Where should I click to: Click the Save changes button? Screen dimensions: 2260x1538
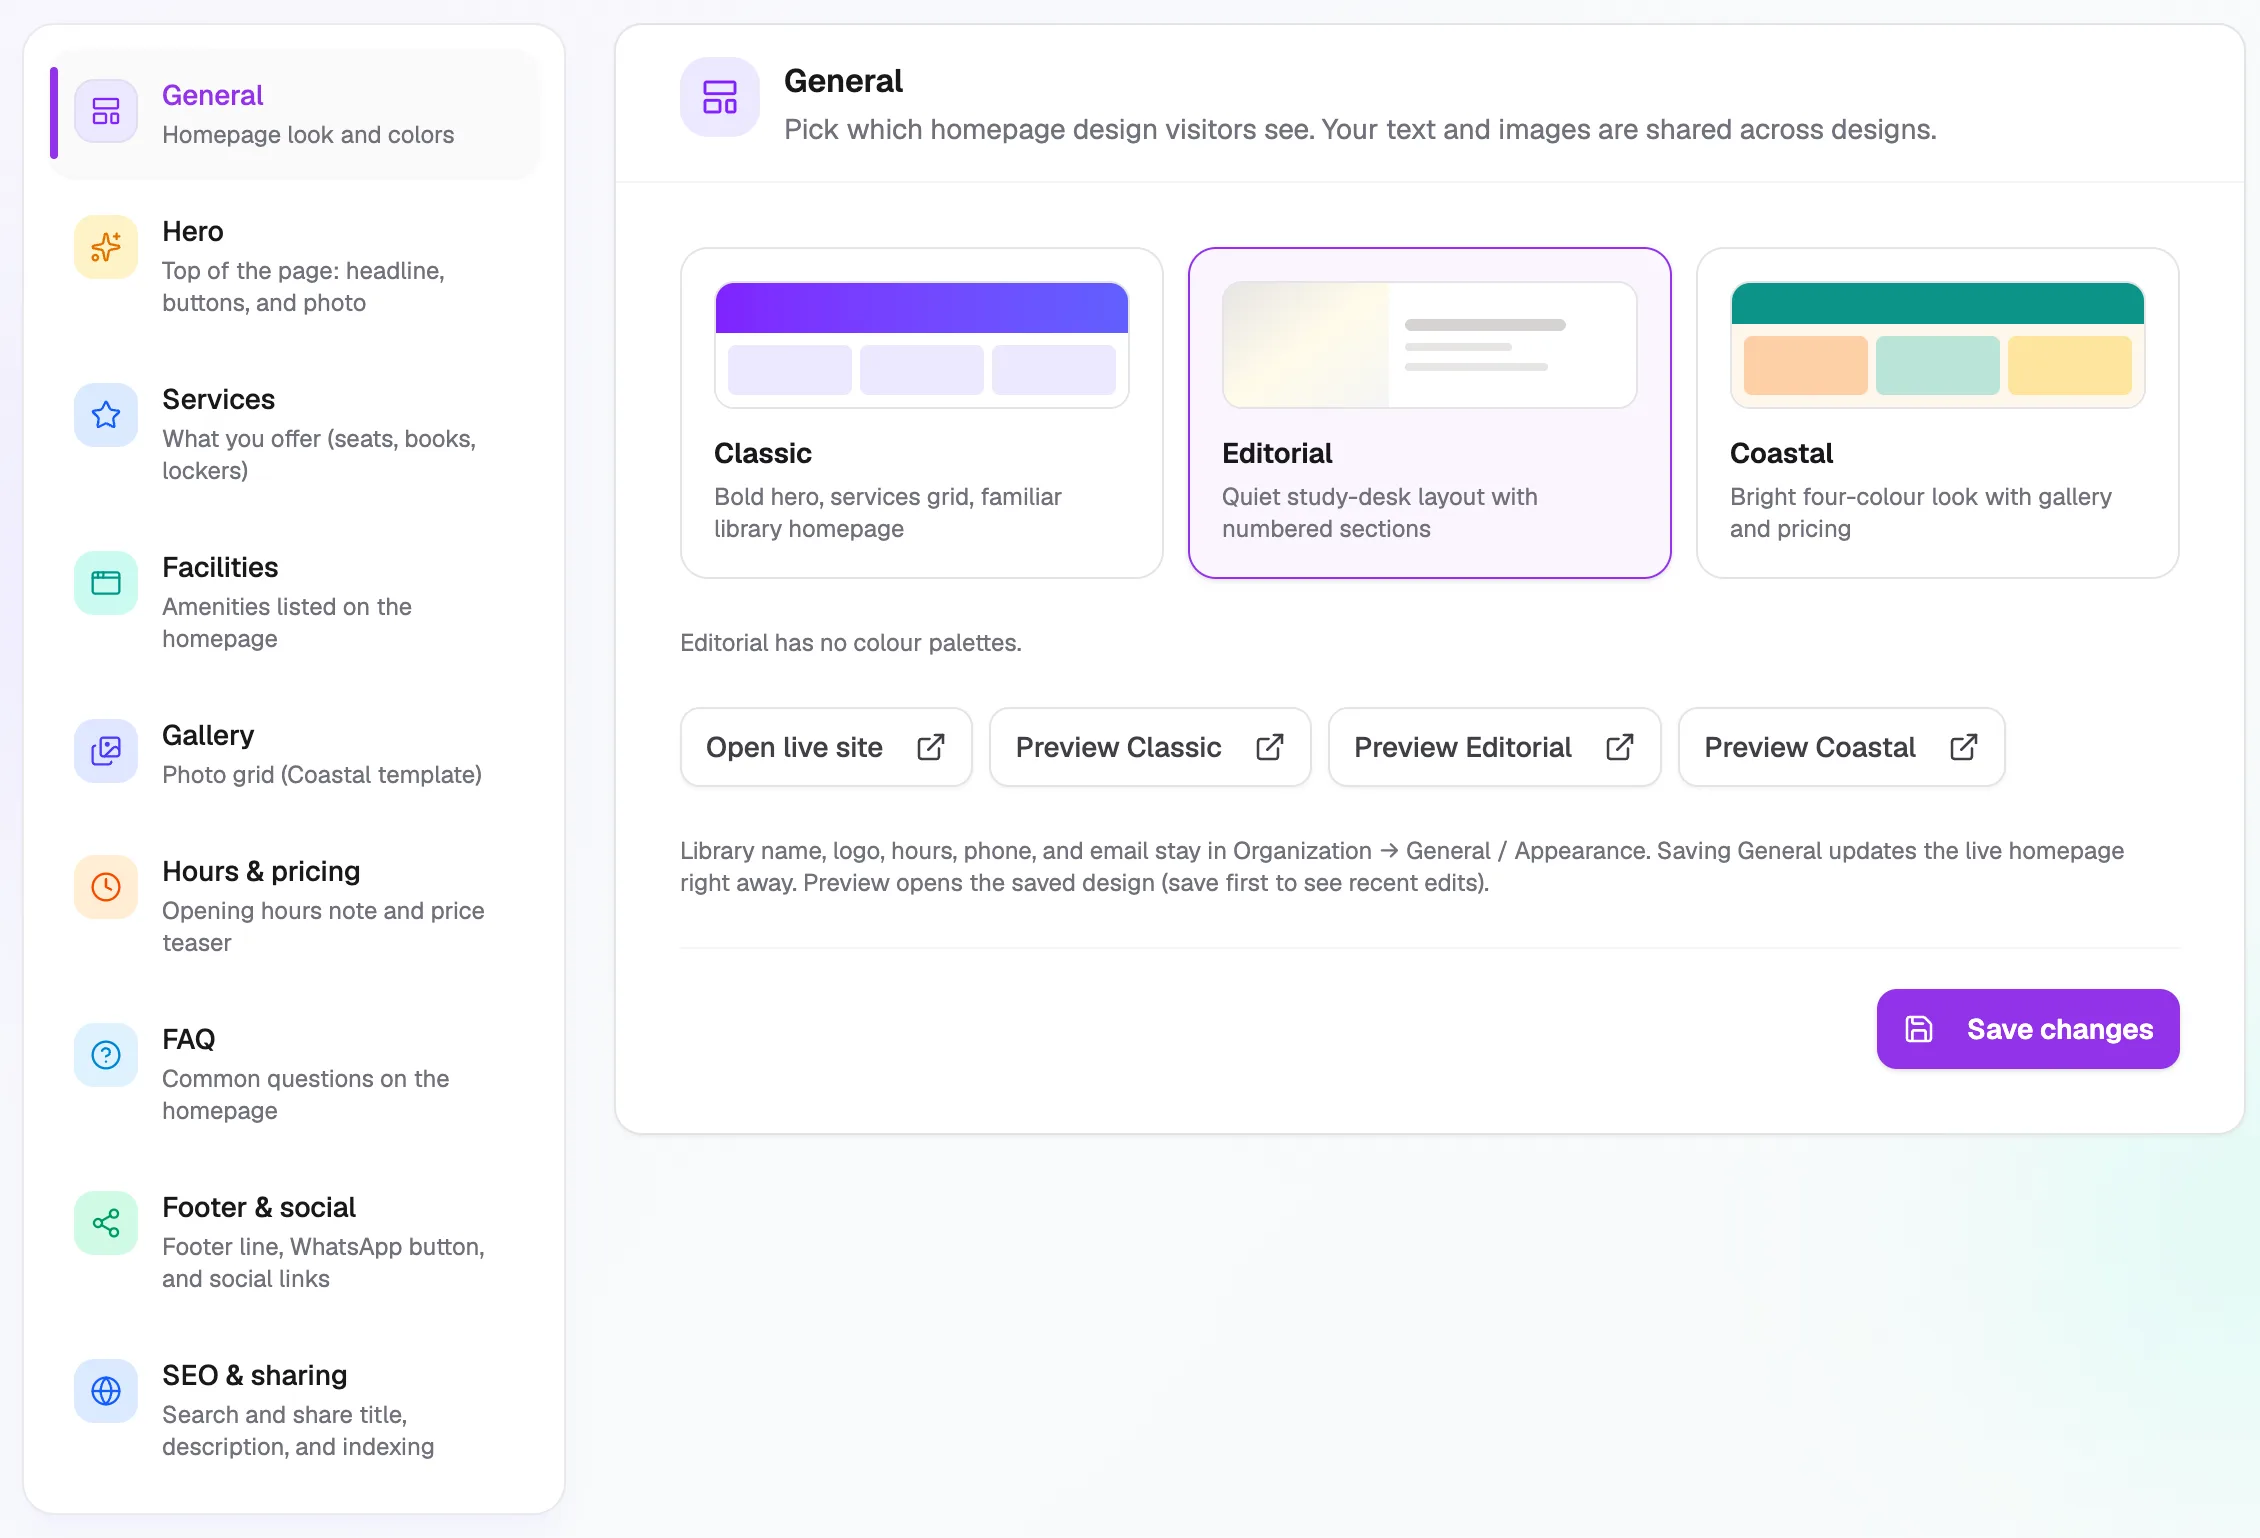[x=2028, y=1029]
